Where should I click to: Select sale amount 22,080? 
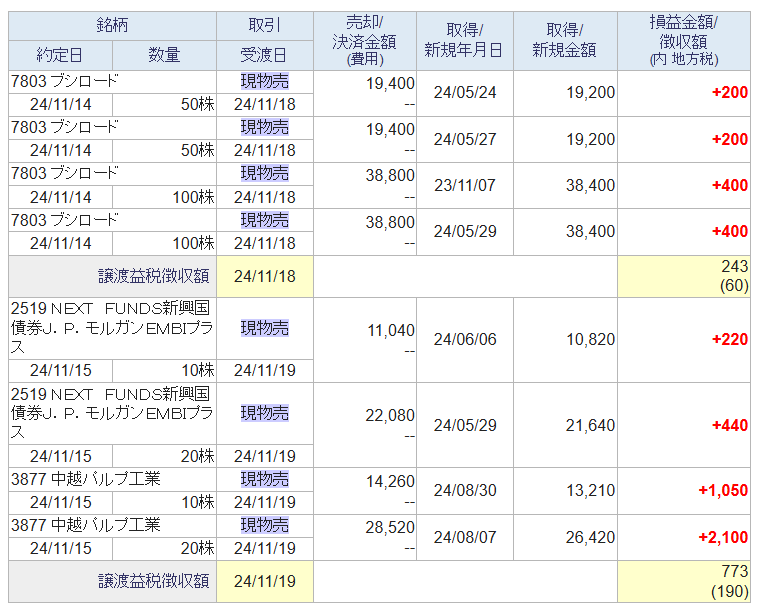[390, 416]
